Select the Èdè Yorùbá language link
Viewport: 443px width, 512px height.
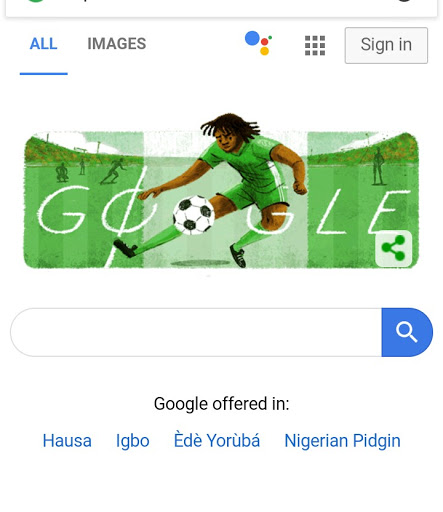(x=217, y=440)
